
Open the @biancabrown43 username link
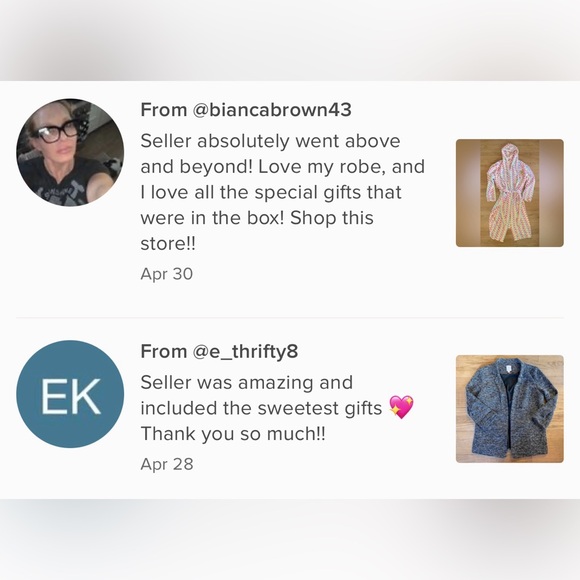pos(272,110)
